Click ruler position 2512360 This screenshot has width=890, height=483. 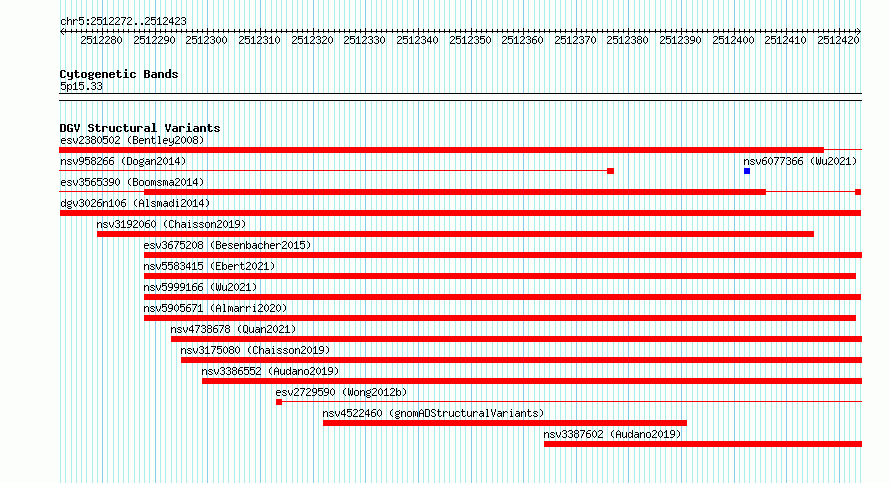(522, 40)
